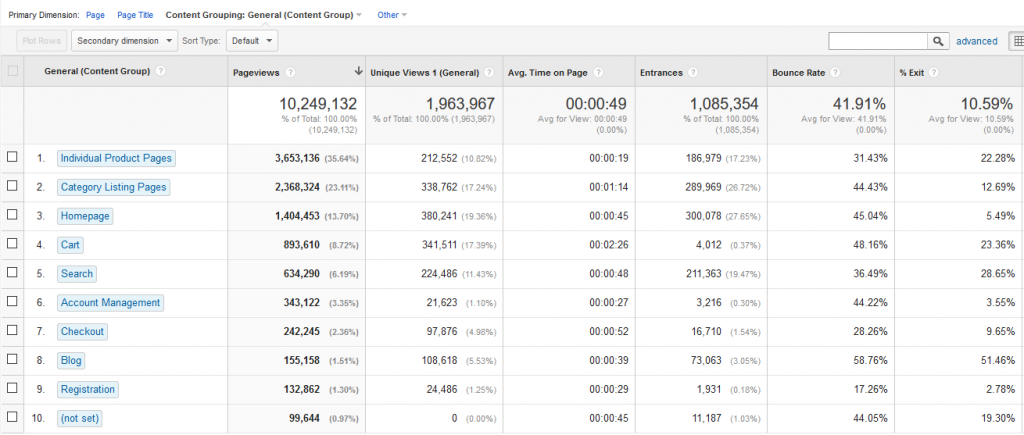Sort by Bounce Rate column header
This screenshot has width=1024, height=435.
pyautogui.click(x=798, y=73)
